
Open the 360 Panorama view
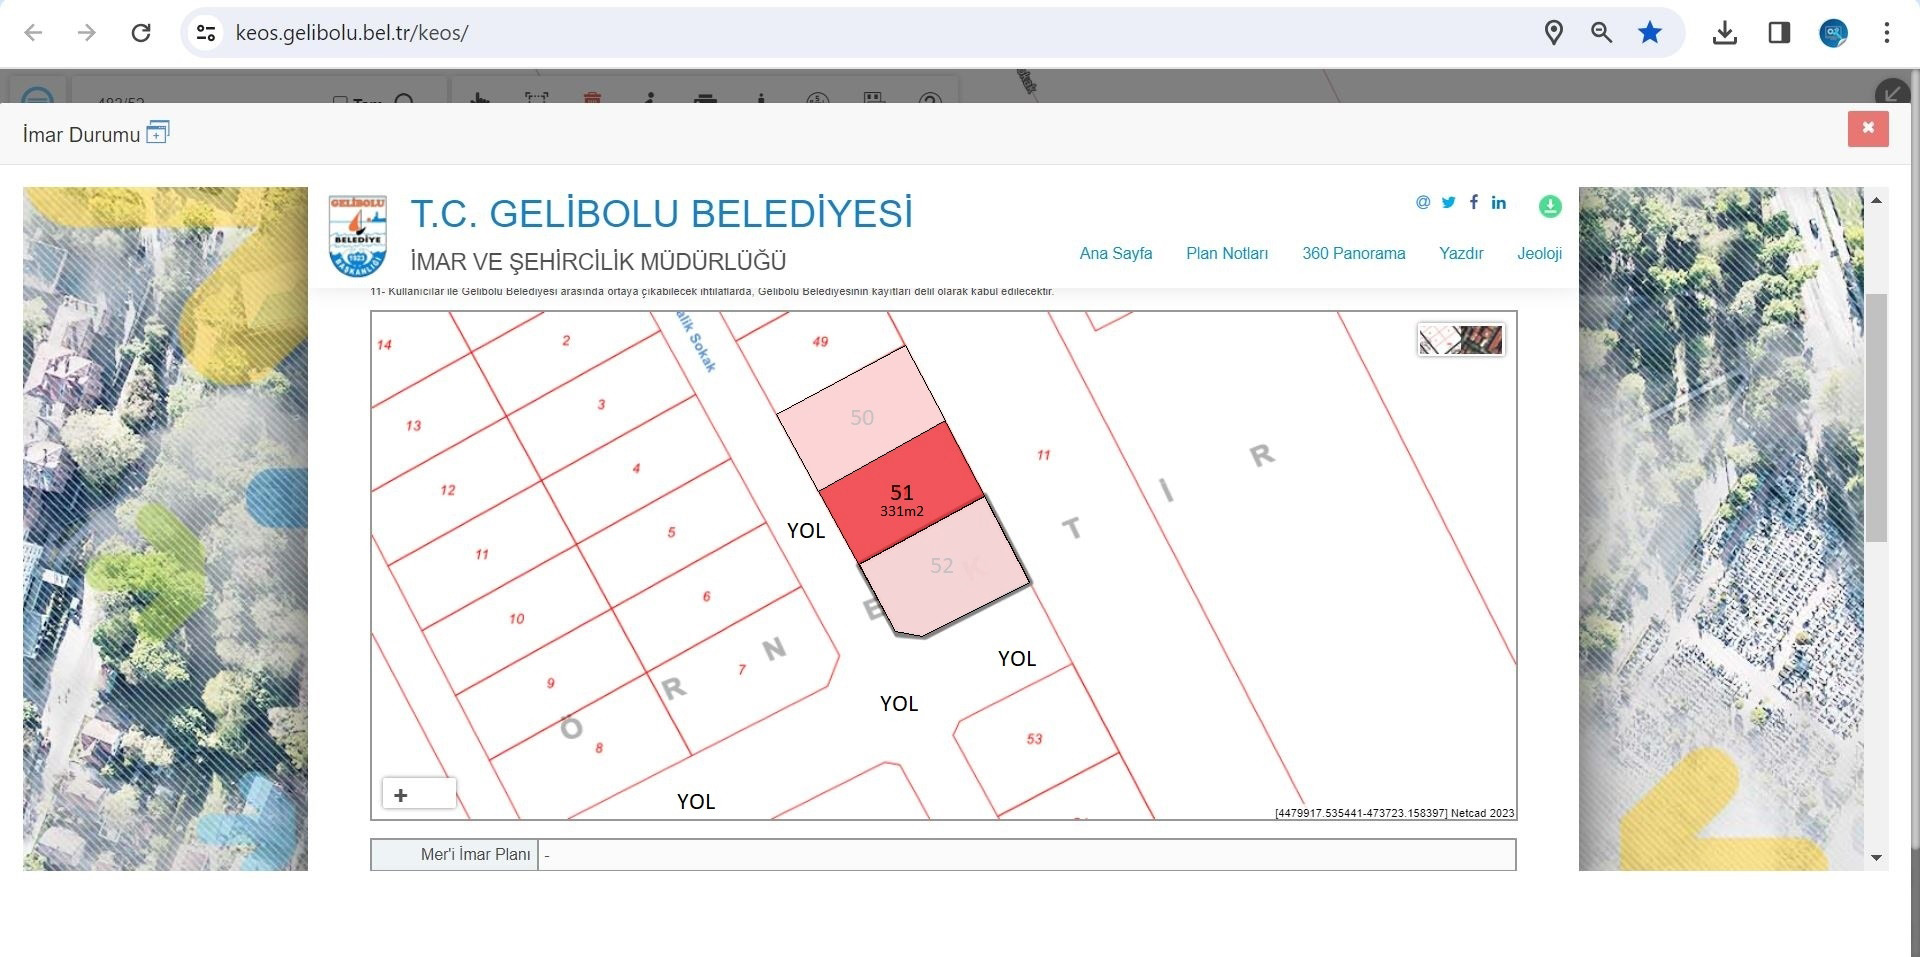pyautogui.click(x=1353, y=253)
